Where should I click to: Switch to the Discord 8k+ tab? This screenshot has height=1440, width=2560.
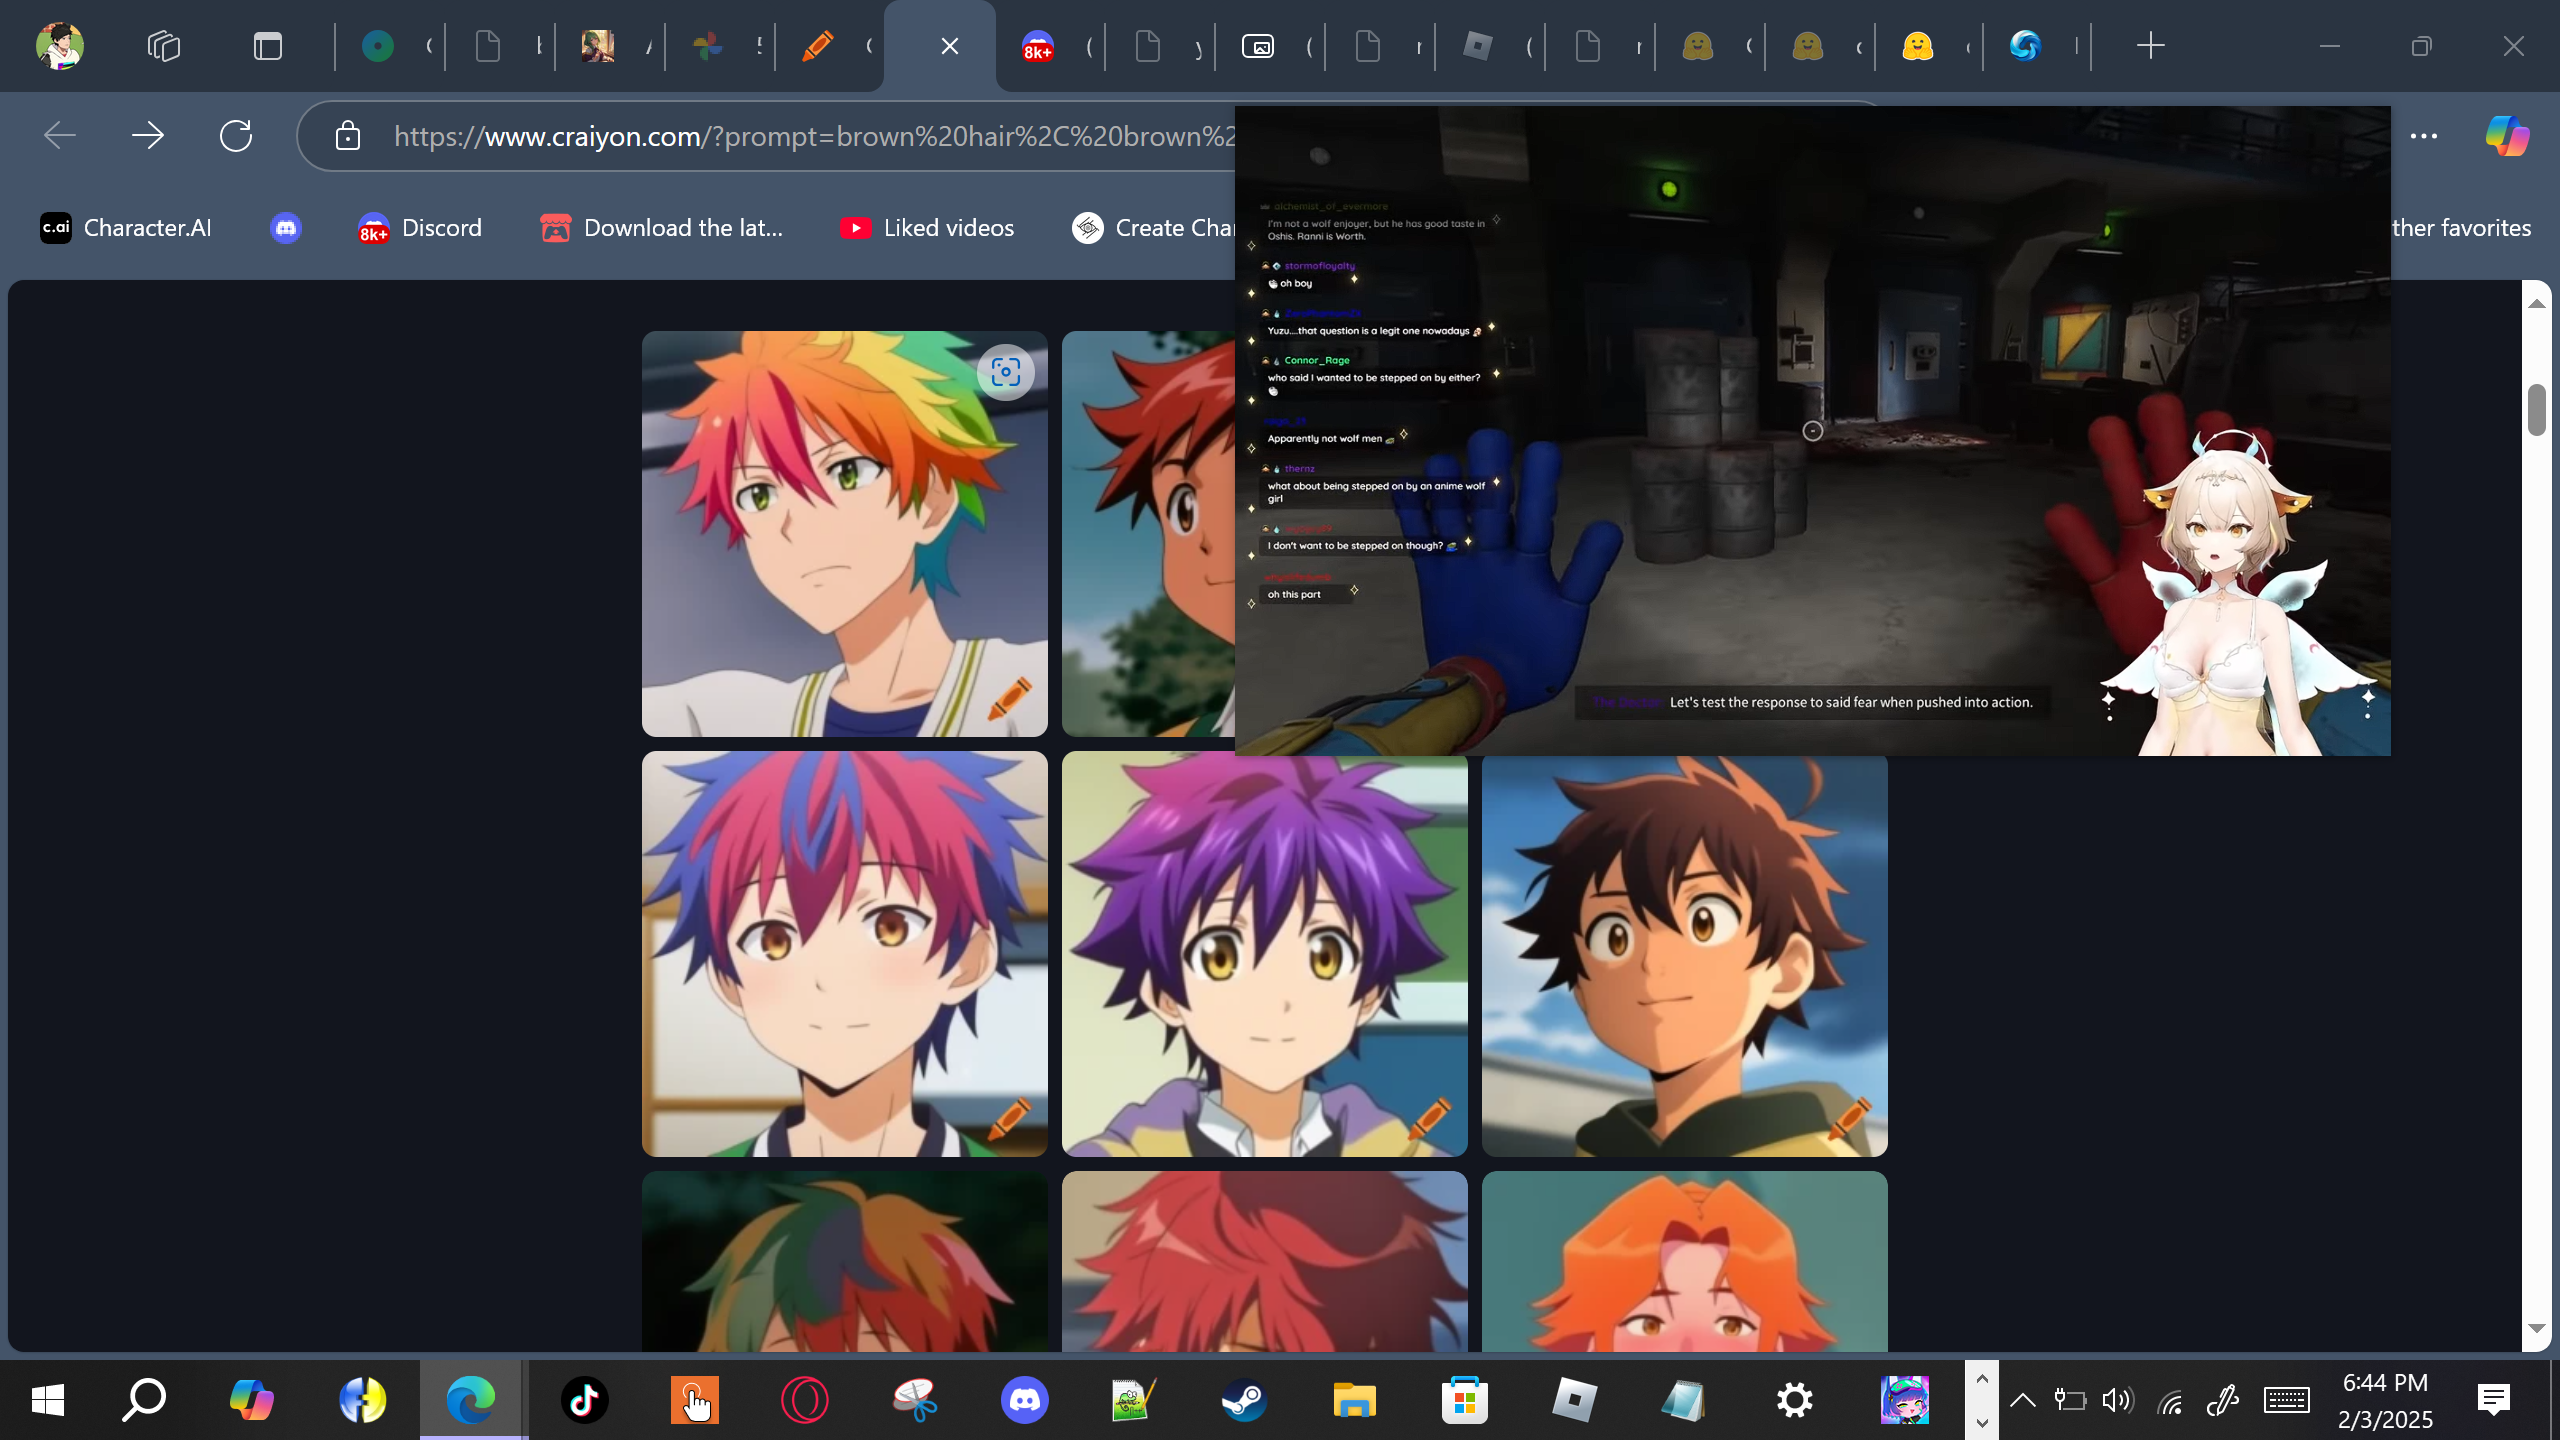[x=1038, y=46]
